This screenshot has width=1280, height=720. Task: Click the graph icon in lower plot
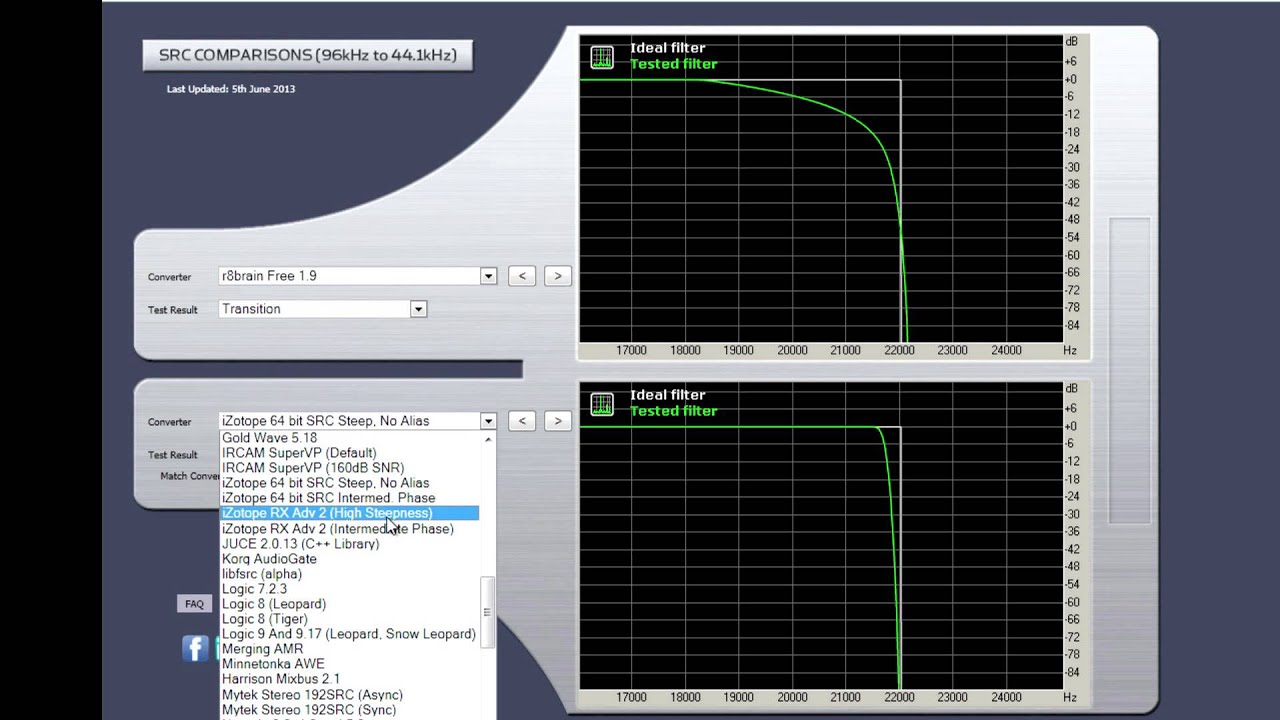(x=601, y=404)
